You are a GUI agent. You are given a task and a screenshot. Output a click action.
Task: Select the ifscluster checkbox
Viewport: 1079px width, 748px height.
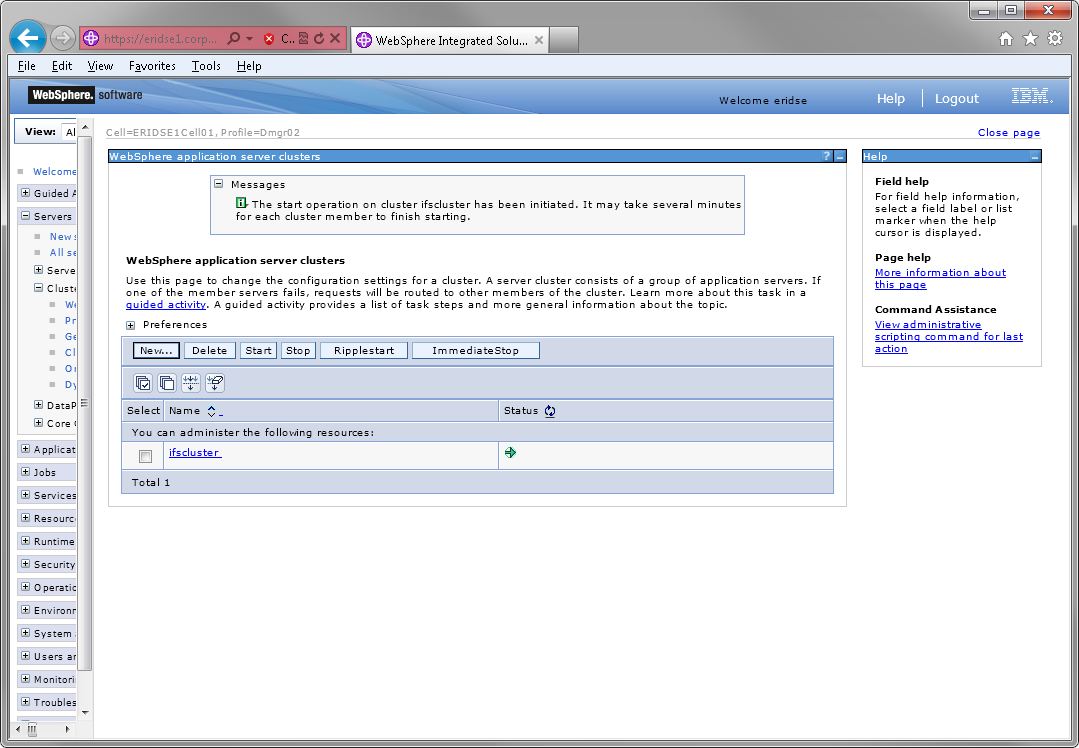(x=145, y=456)
